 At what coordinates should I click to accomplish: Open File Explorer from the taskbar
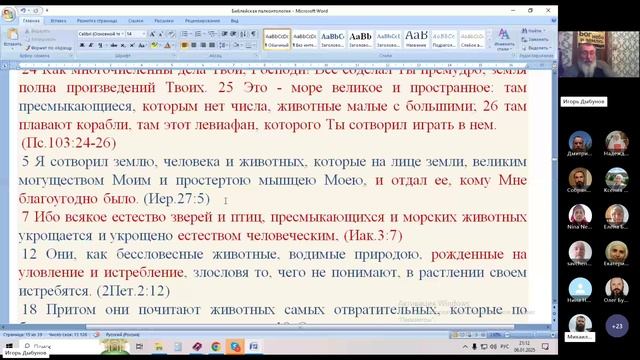[158, 347]
